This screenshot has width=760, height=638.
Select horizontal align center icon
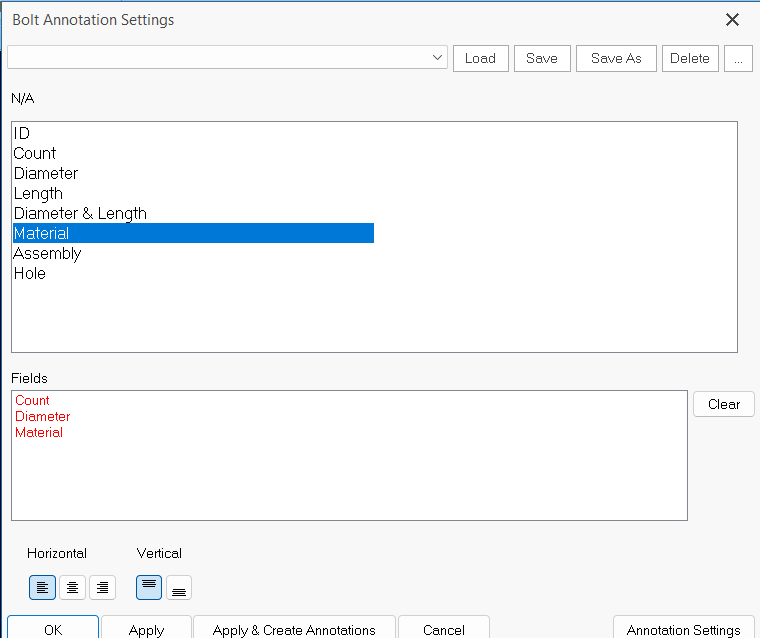pyautogui.click(x=72, y=588)
